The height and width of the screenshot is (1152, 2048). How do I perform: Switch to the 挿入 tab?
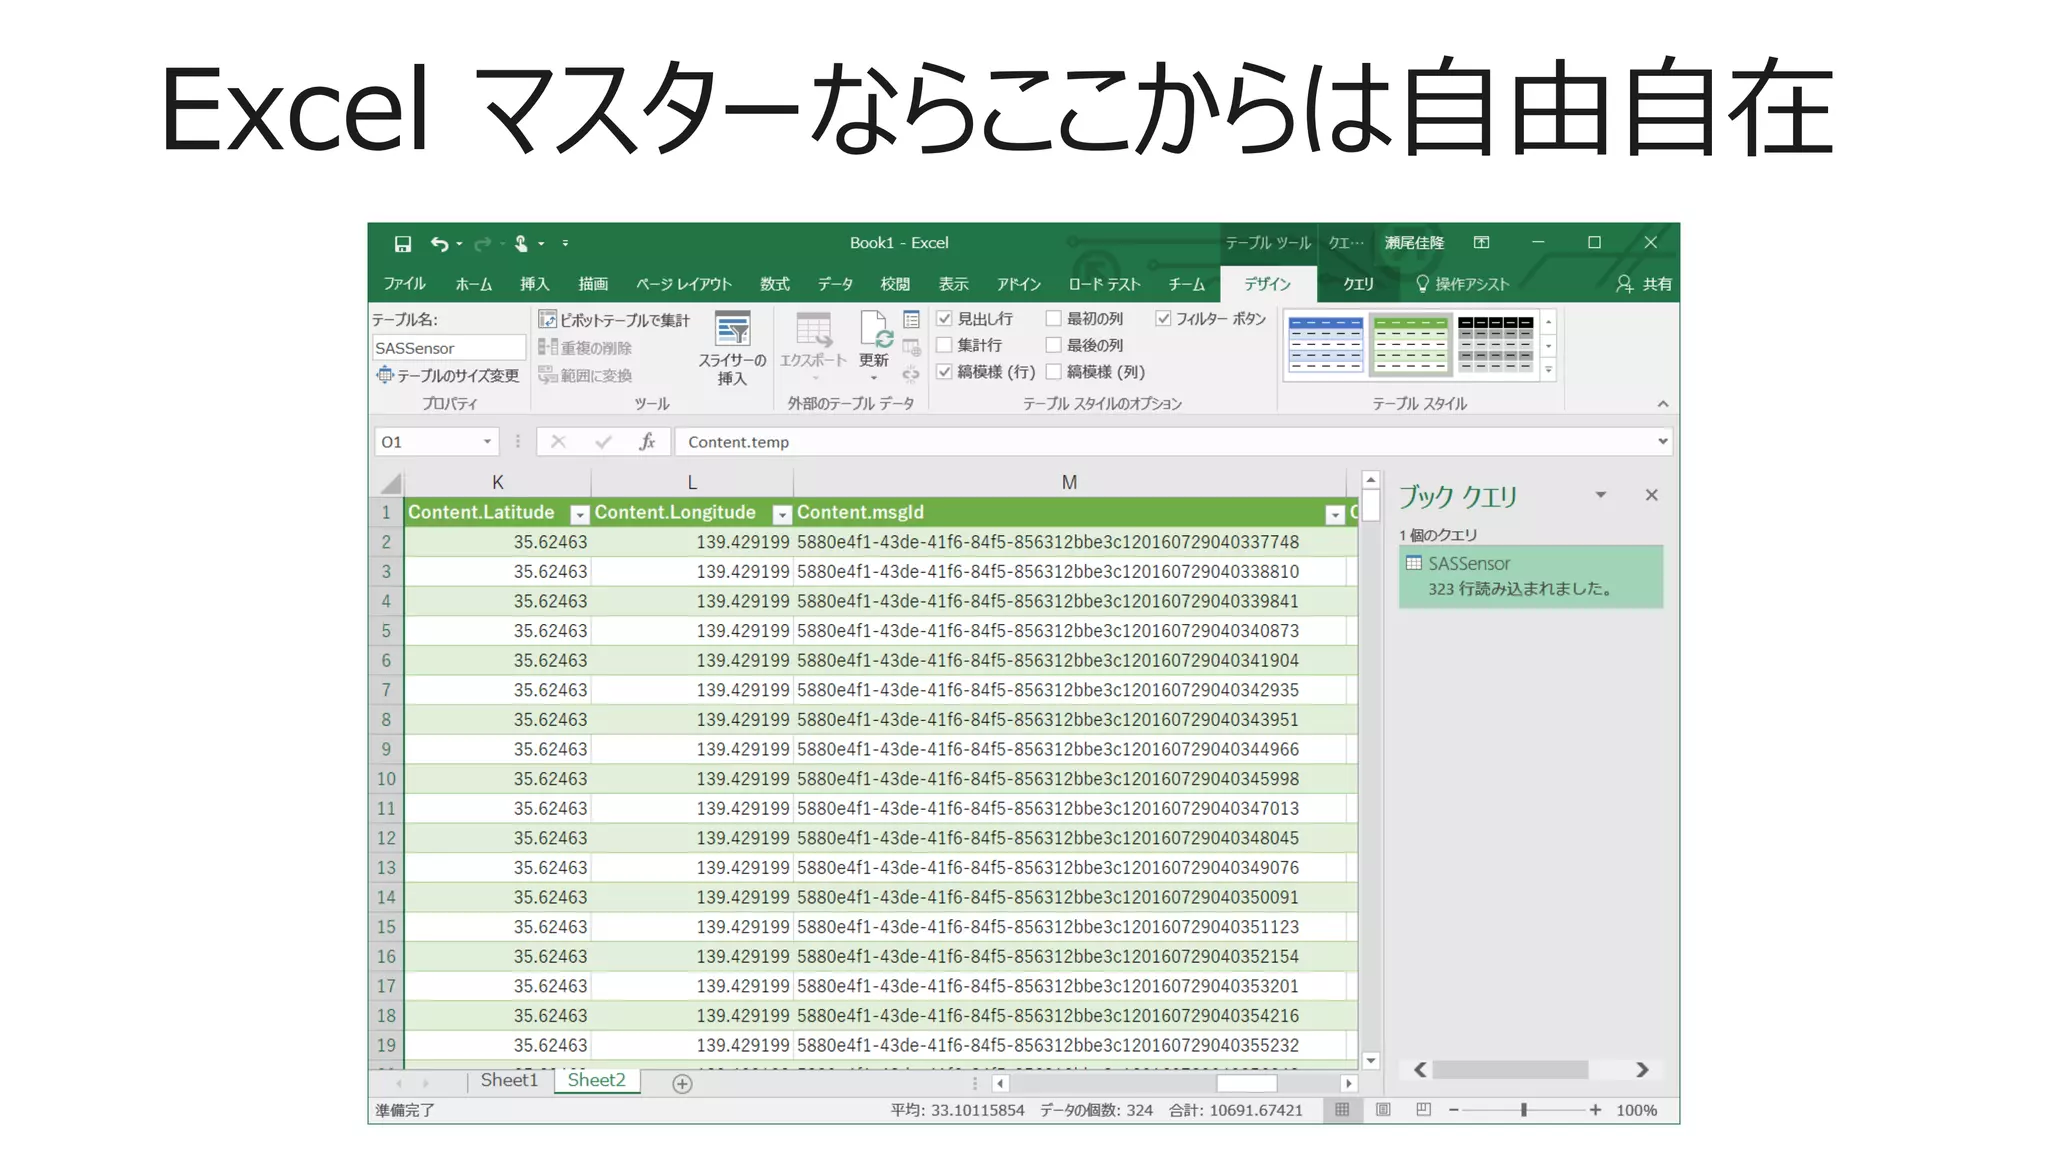[x=535, y=284]
